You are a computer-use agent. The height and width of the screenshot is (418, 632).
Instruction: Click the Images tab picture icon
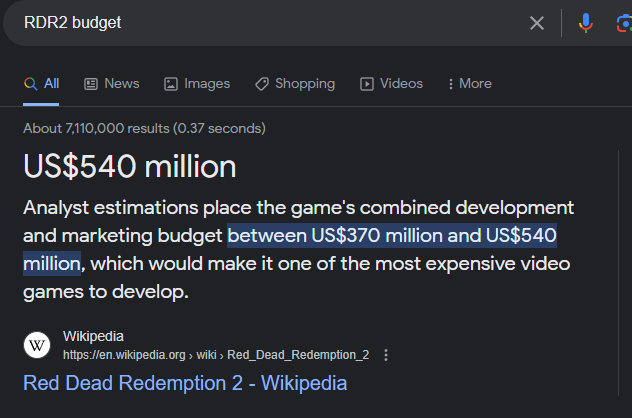coord(171,84)
